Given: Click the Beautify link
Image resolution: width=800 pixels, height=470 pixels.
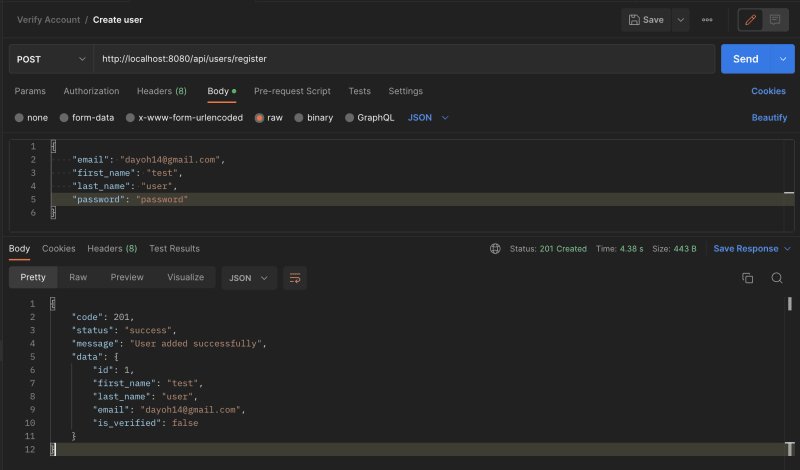Looking at the screenshot, I should click(x=769, y=118).
